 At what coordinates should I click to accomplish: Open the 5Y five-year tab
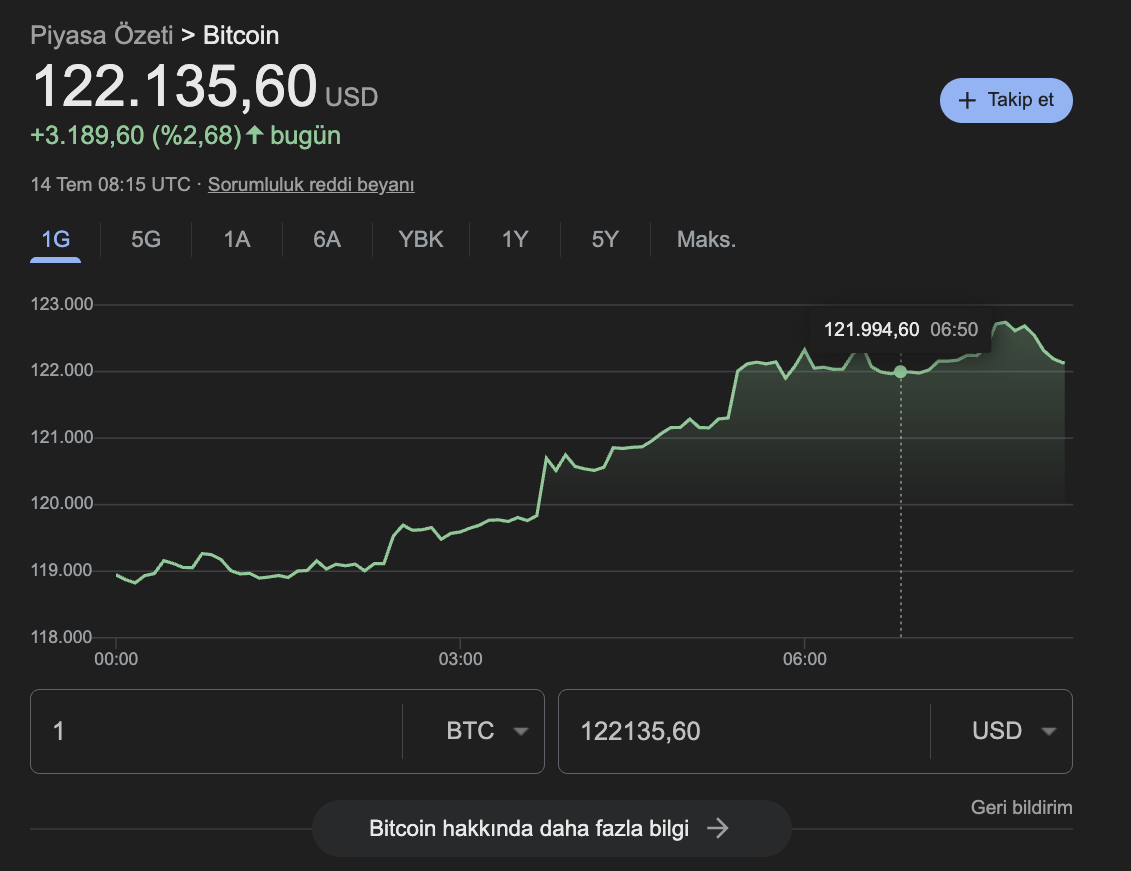click(605, 239)
